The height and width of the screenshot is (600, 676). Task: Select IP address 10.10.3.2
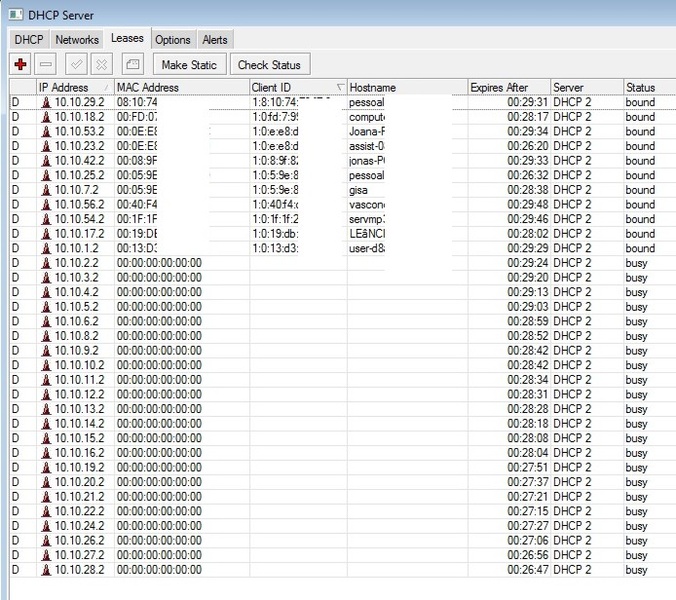tap(76, 278)
